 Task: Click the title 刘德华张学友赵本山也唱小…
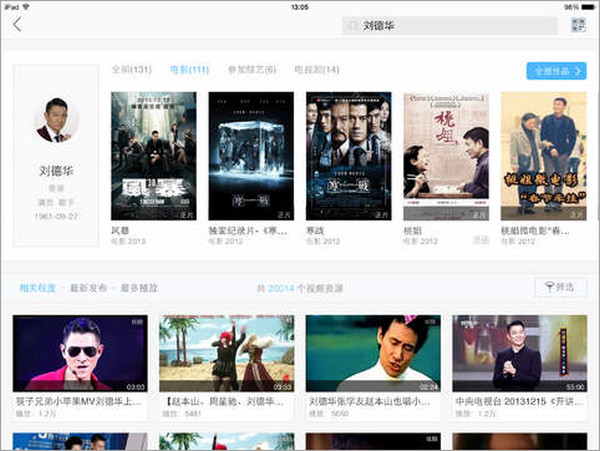click(370, 402)
